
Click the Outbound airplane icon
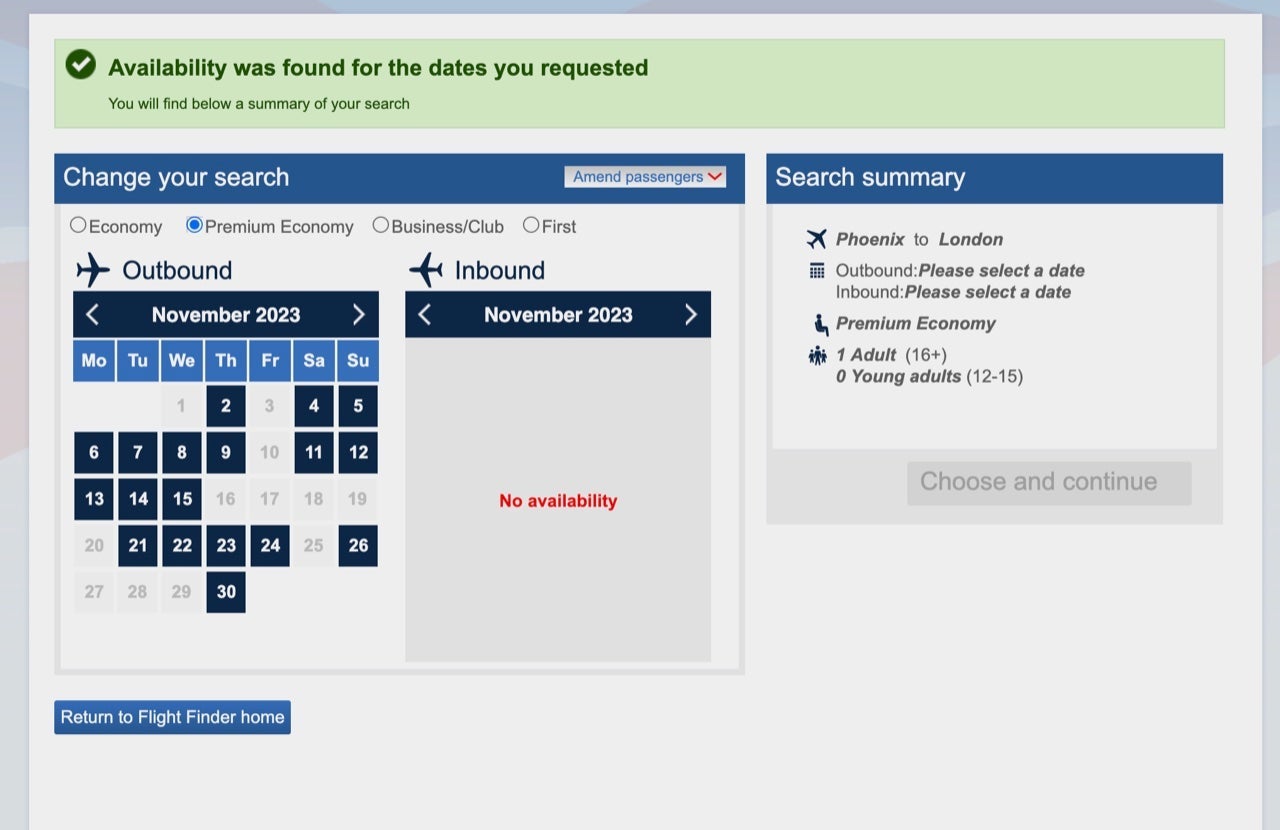[x=93, y=270]
